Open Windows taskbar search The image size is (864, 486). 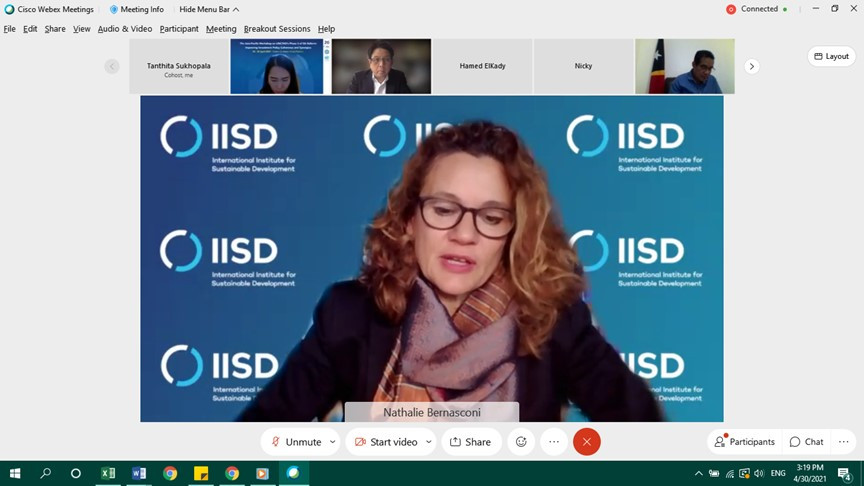46,473
